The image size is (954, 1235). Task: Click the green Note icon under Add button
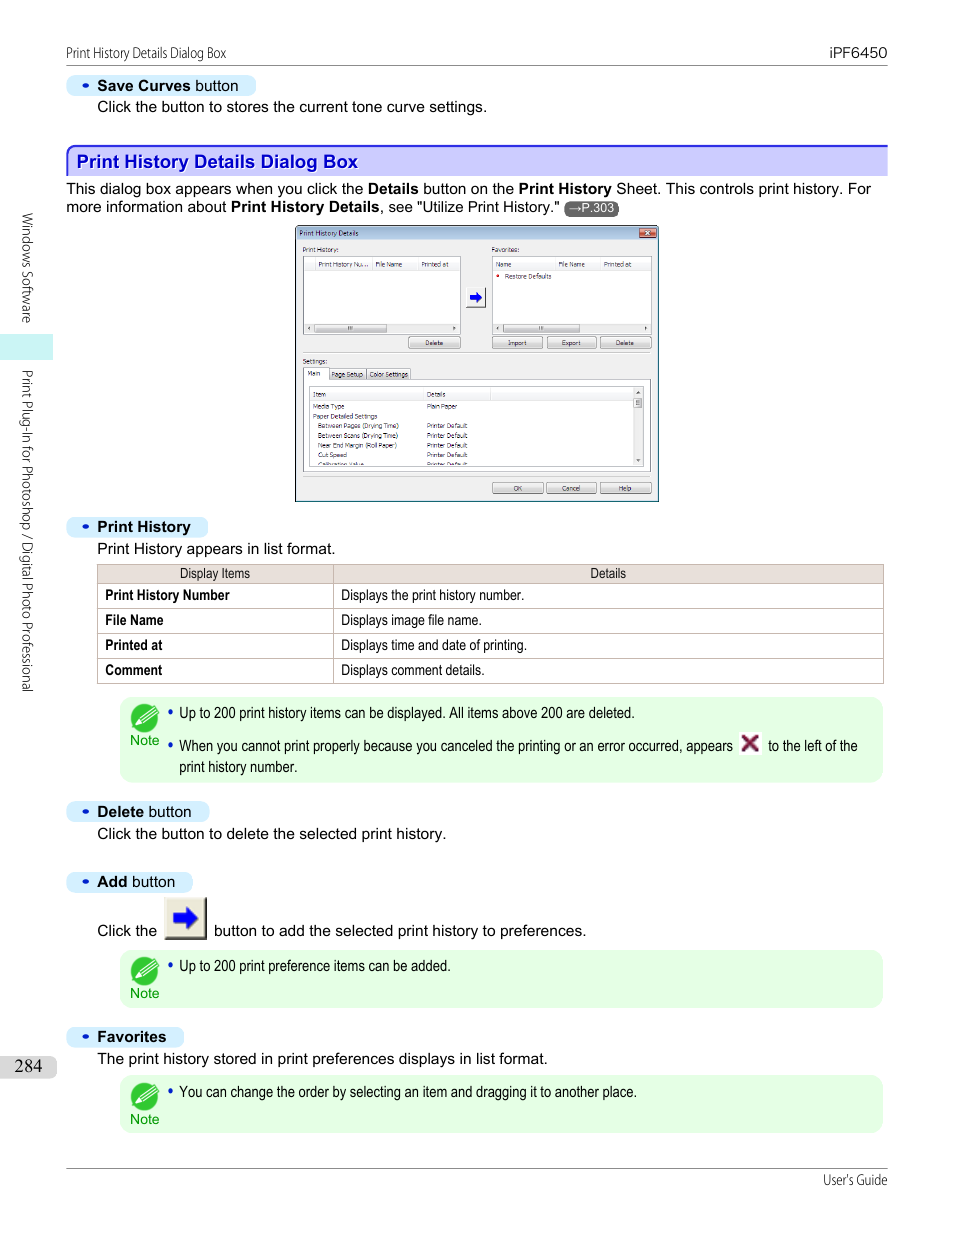145,971
